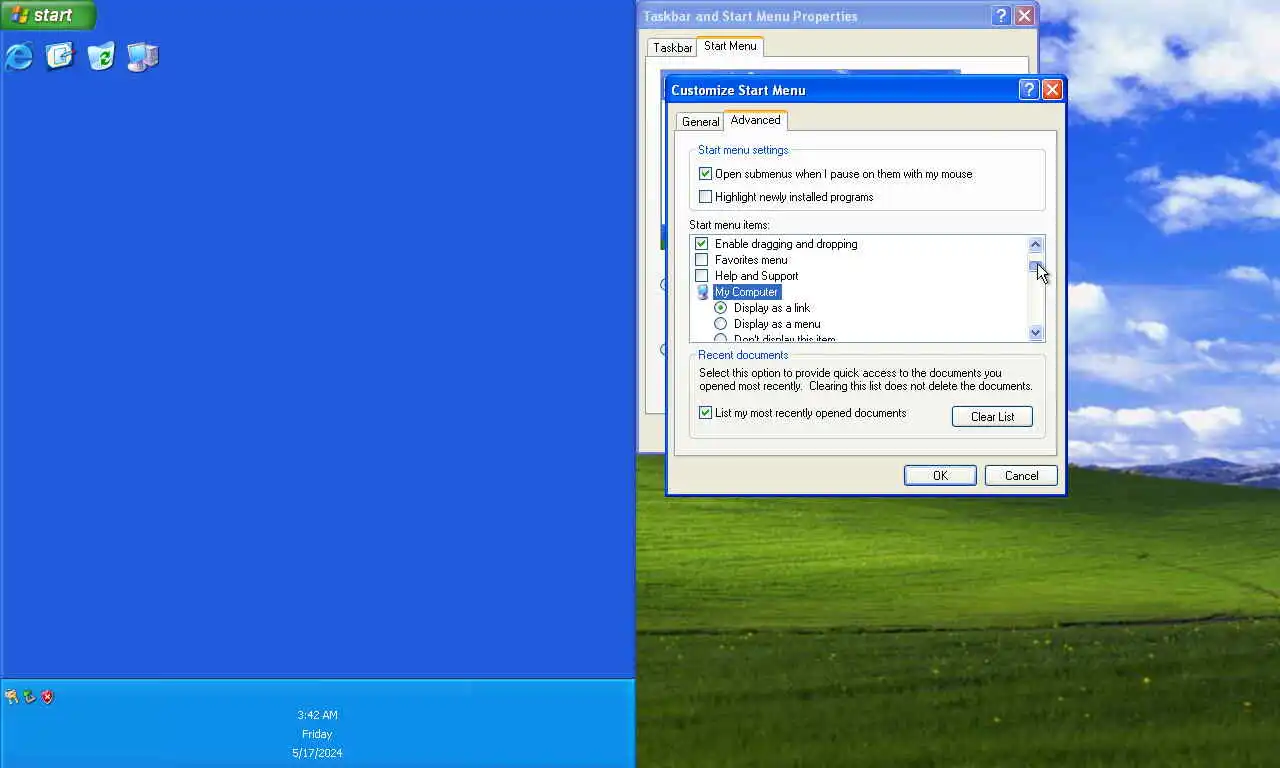This screenshot has height=768, width=1280.
Task: Click the Start menu settings group heading
Action: (x=743, y=150)
